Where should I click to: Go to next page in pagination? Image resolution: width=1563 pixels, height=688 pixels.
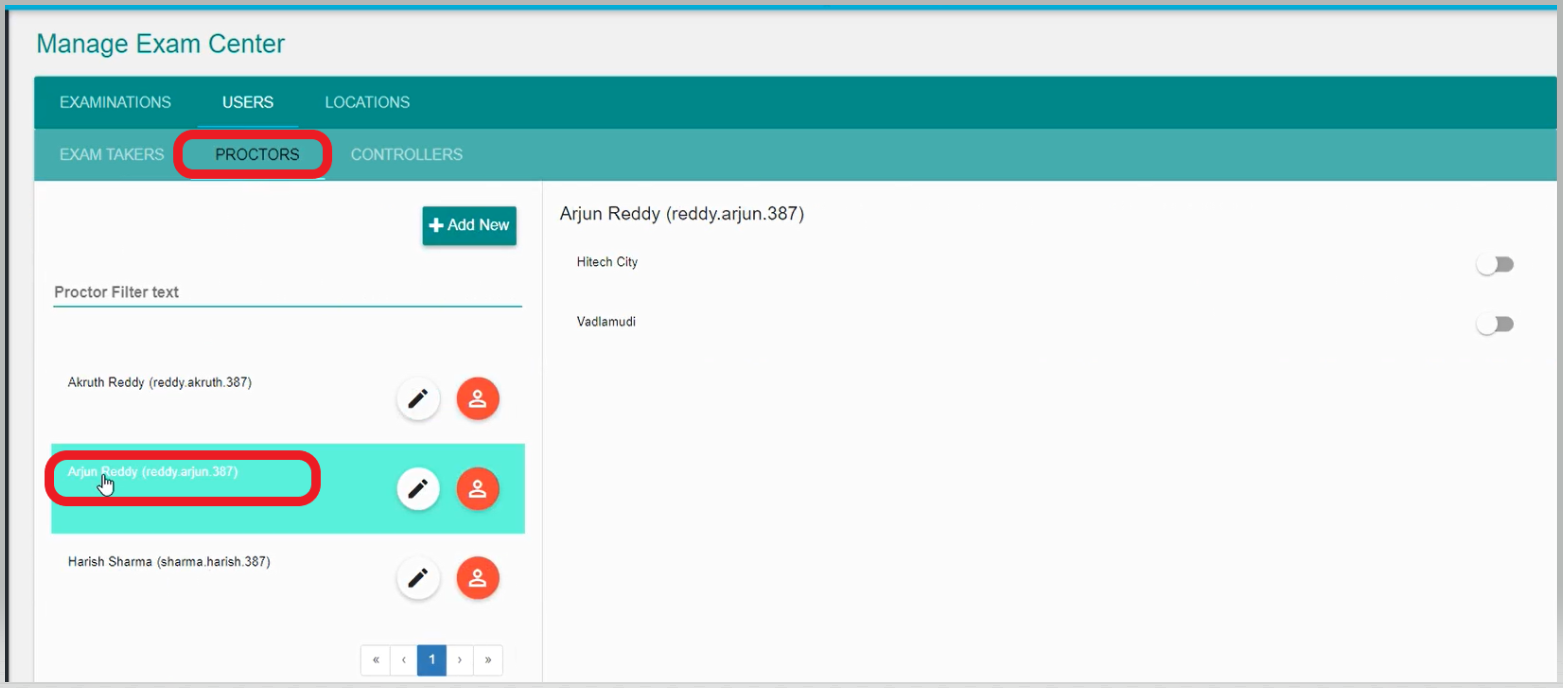460,660
